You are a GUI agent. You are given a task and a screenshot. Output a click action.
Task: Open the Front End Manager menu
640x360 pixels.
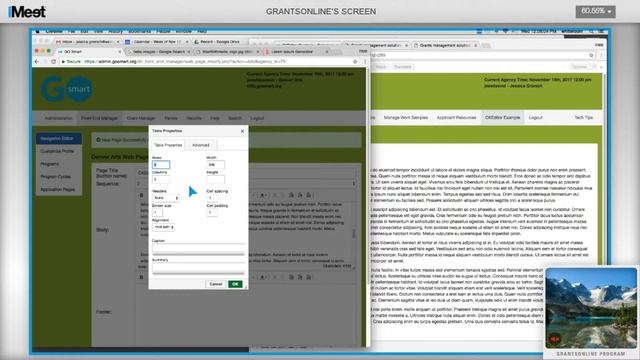click(99, 118)
